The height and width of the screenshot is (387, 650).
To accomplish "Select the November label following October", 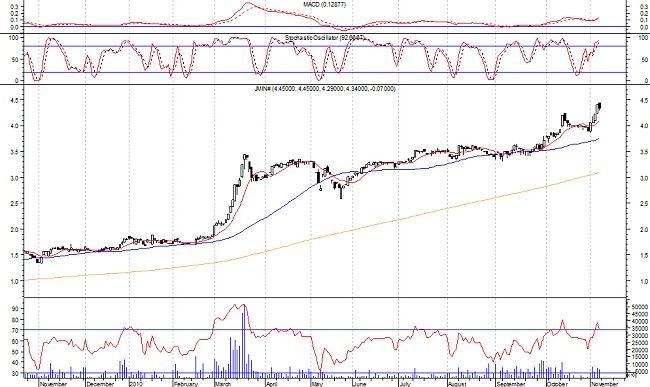I will tap(605, 384).
